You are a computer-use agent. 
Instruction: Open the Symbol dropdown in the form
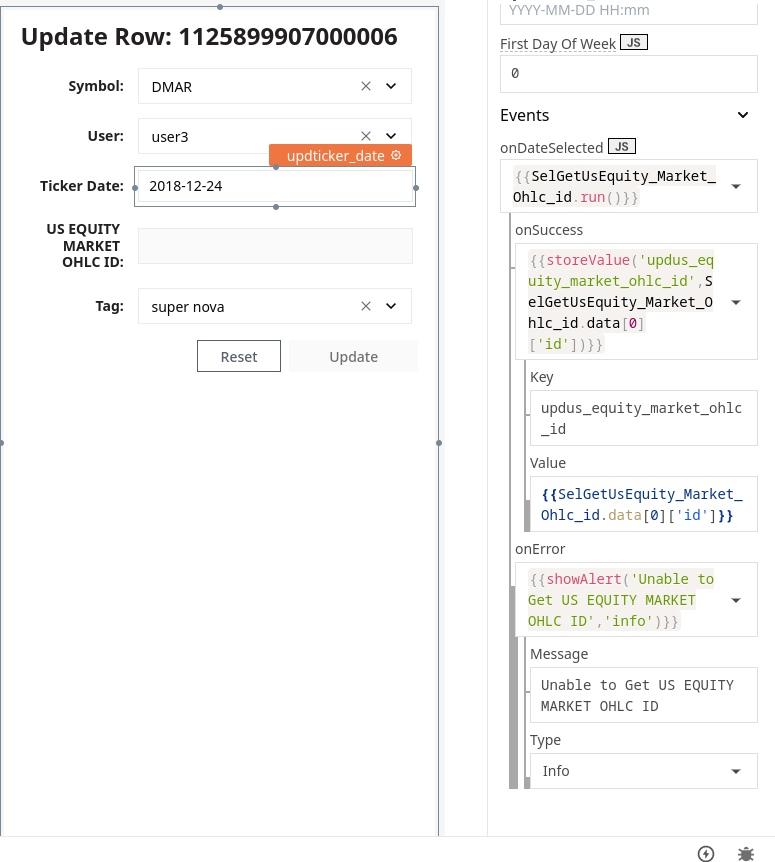(391, 86)
